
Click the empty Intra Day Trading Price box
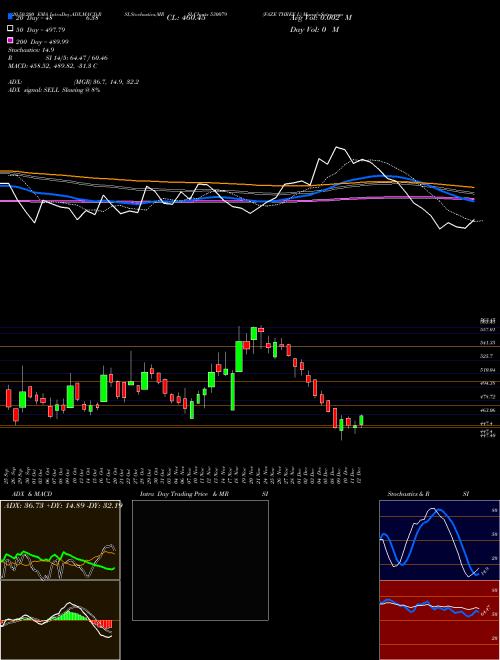click(x=200, y=560)
